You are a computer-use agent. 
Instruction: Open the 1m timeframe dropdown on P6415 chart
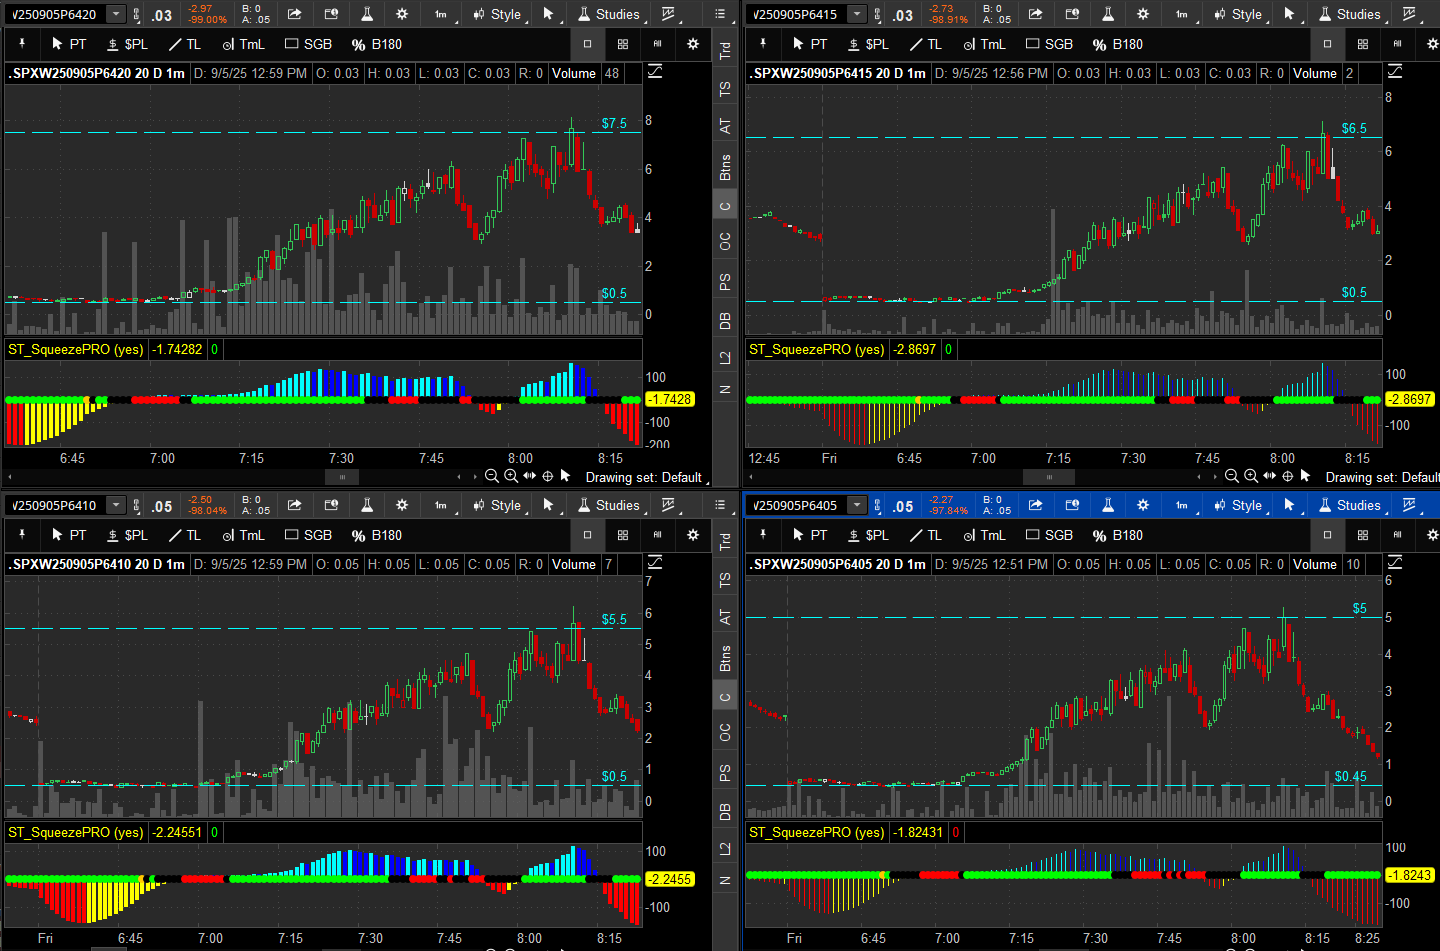[1182, 14]
